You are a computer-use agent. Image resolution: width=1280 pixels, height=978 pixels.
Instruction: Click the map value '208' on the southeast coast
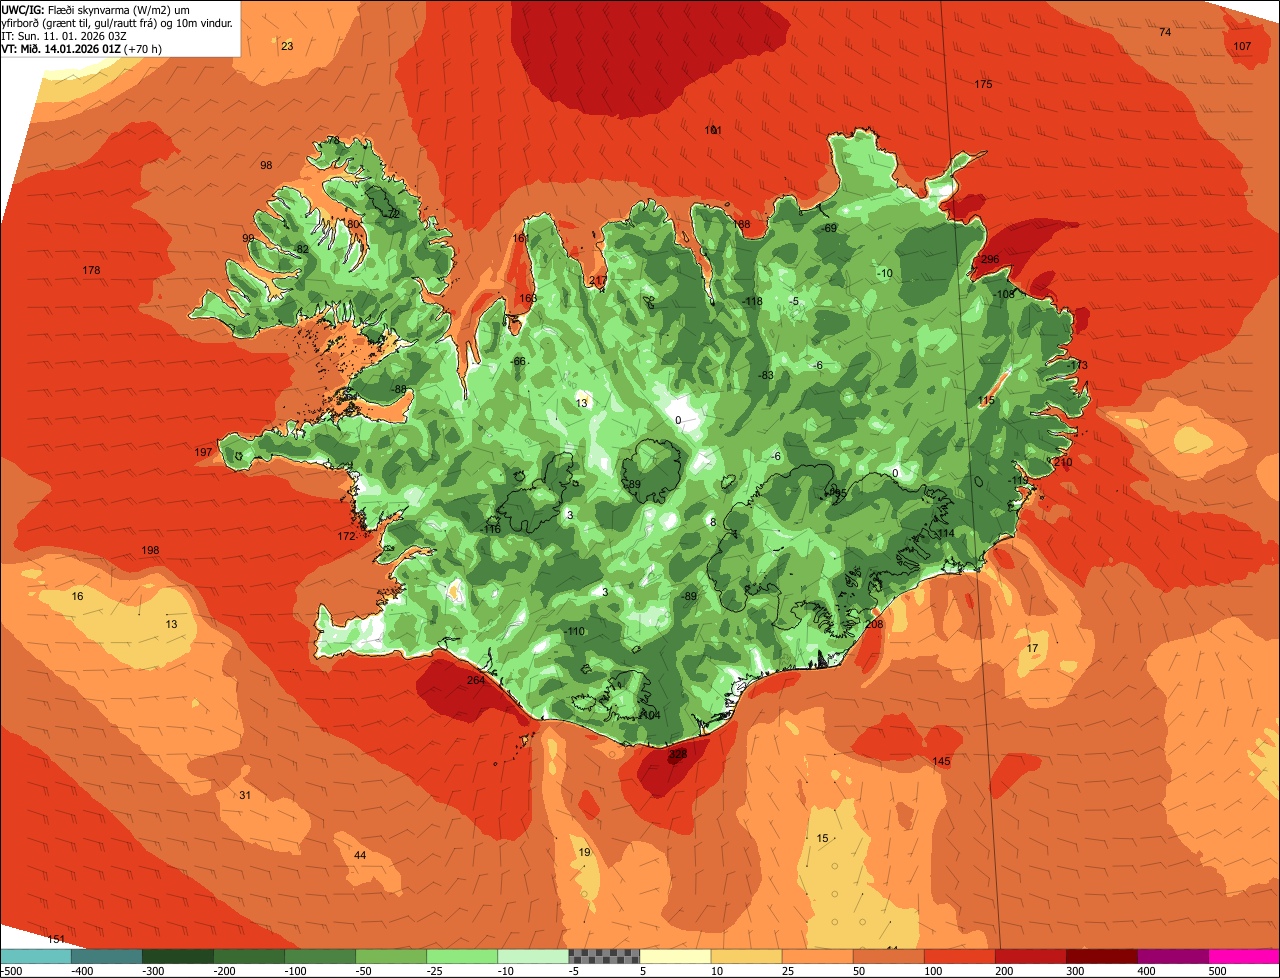click(875, 625)
